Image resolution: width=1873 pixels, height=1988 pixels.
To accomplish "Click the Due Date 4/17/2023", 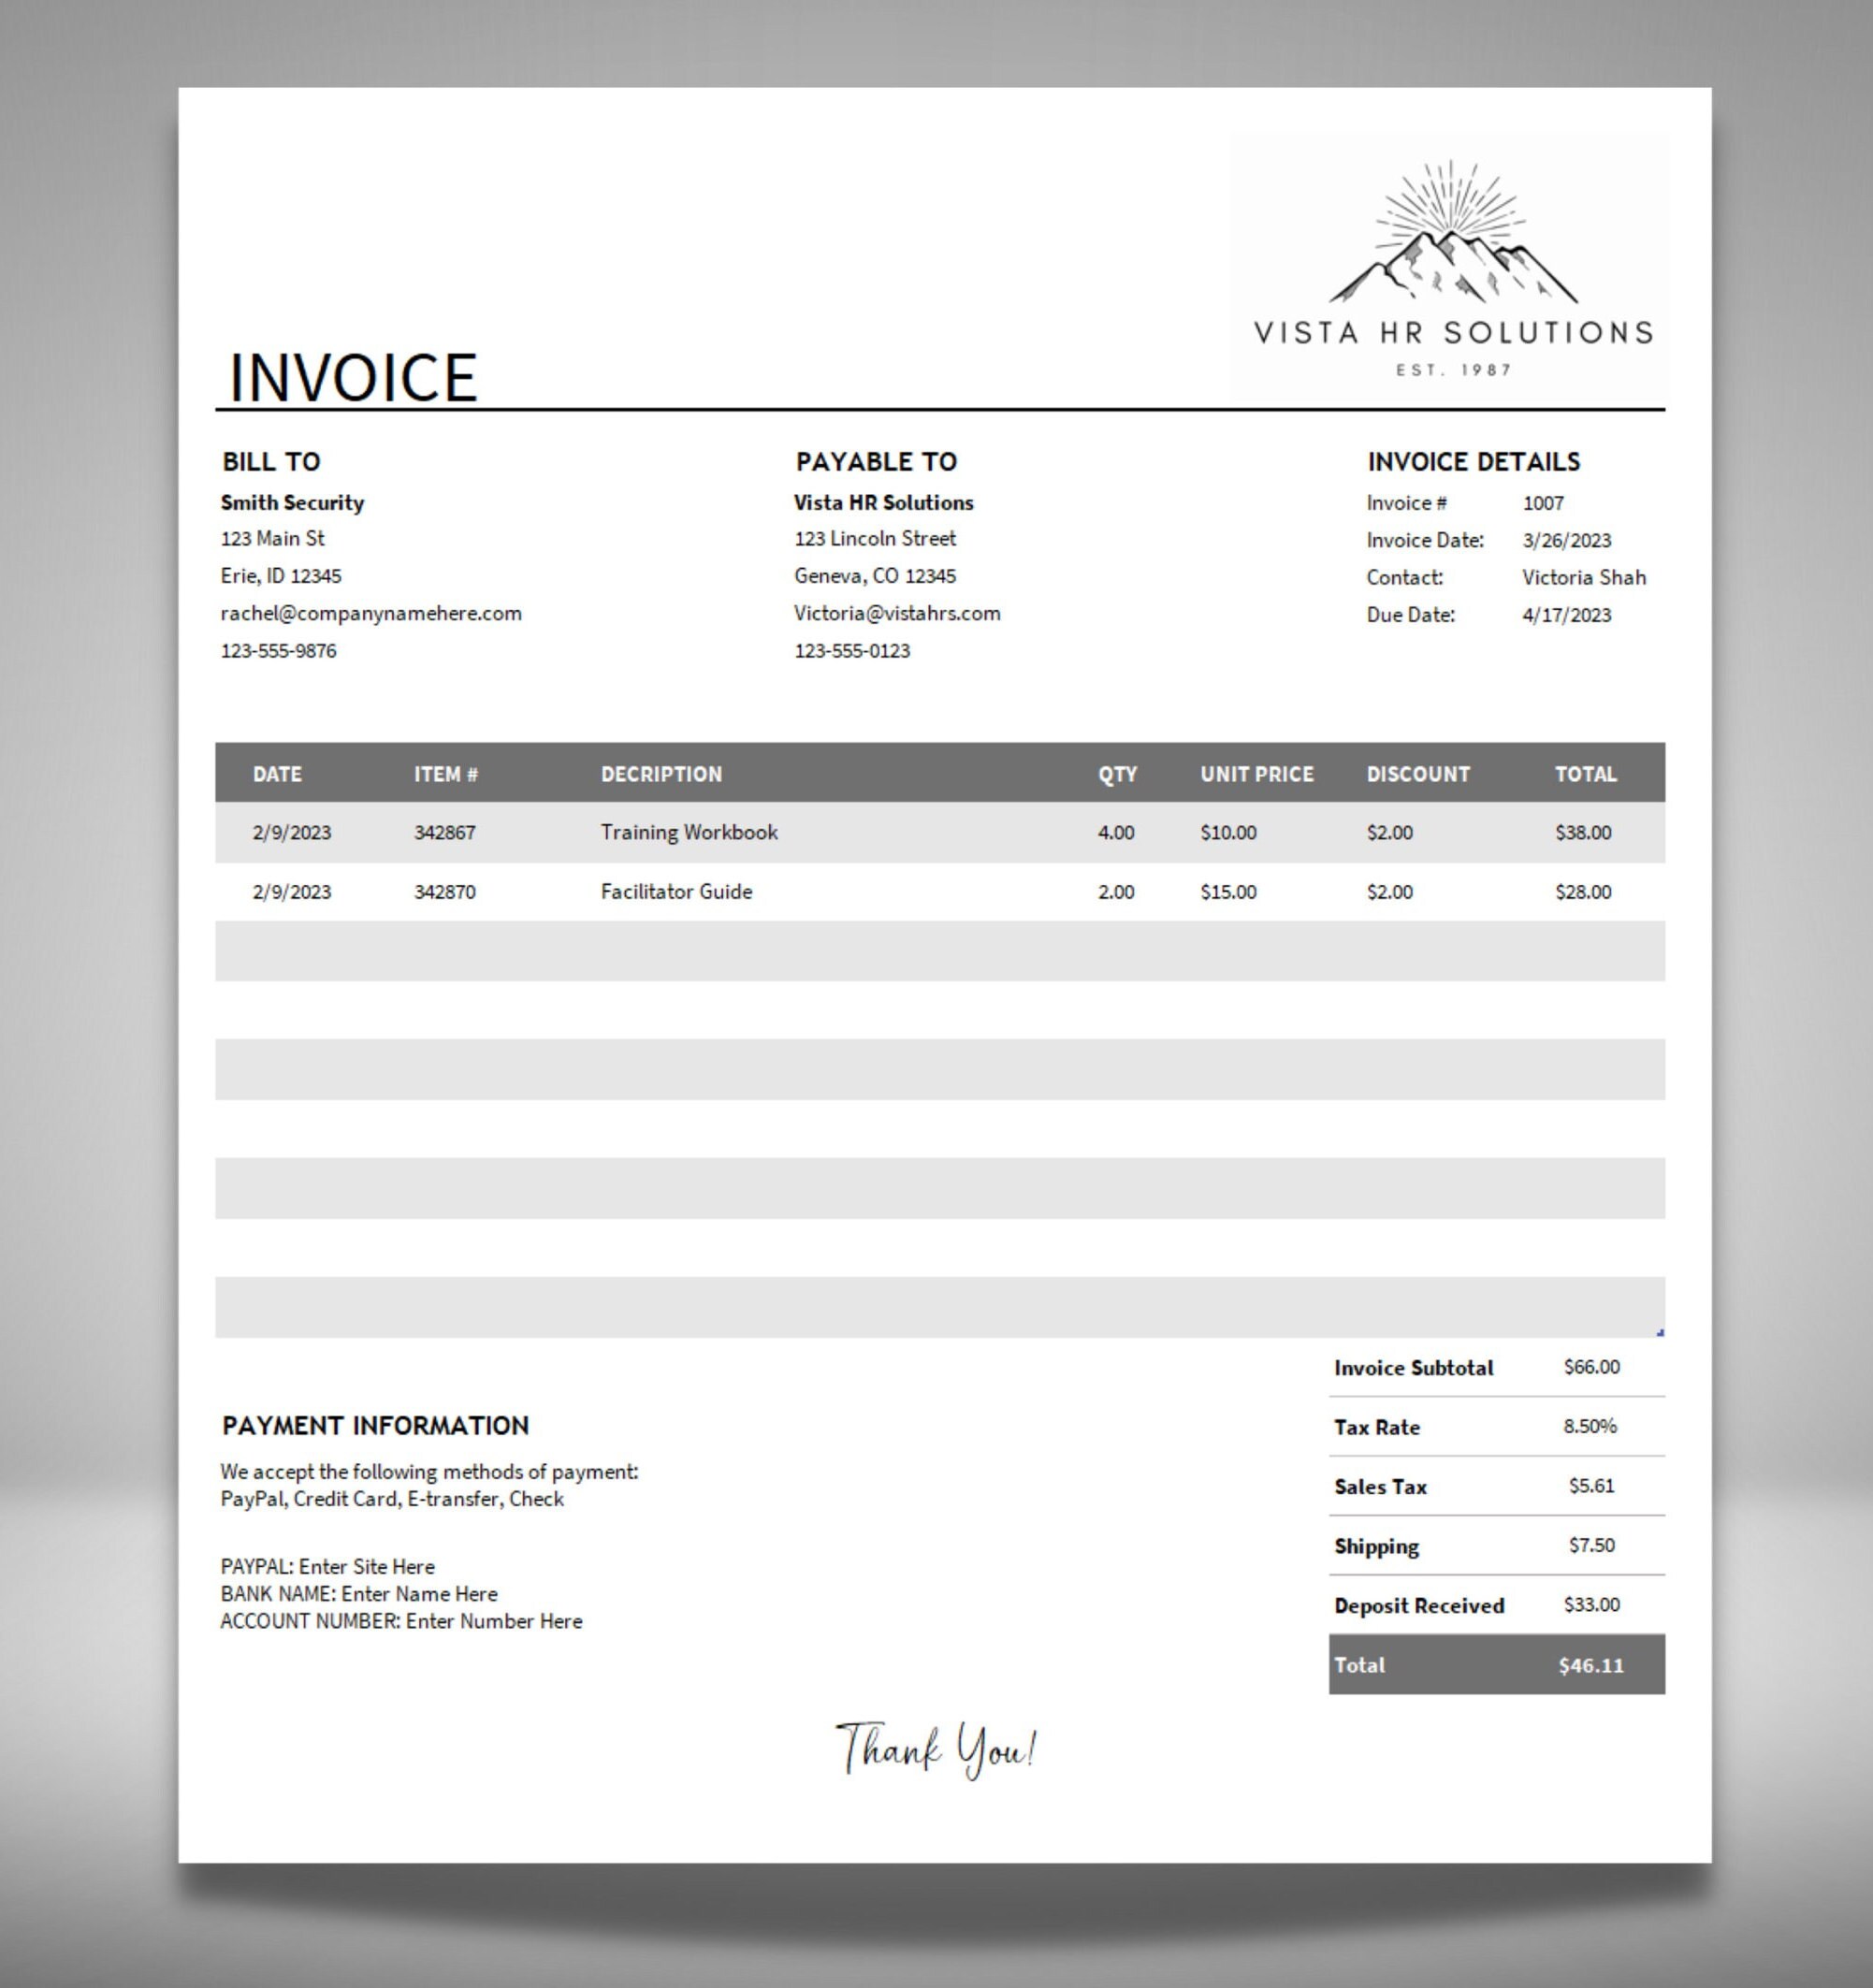I will (x=1567, y=615).
